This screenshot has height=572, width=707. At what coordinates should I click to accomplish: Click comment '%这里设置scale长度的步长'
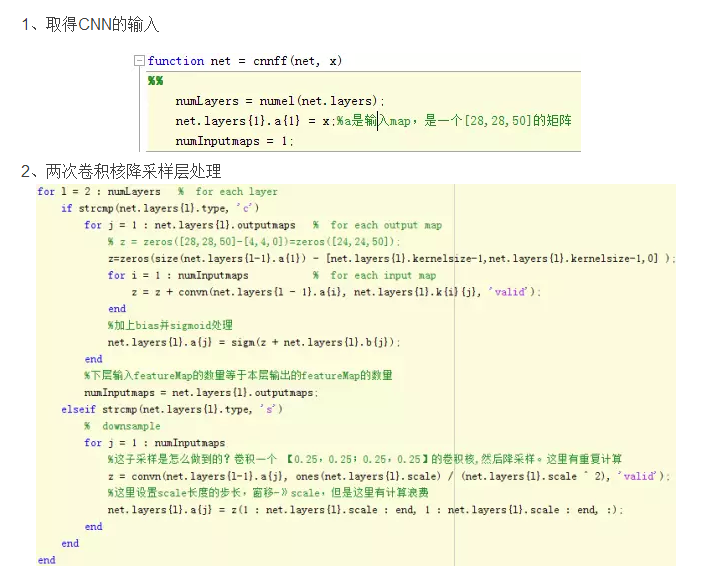[x=268, y=493]
